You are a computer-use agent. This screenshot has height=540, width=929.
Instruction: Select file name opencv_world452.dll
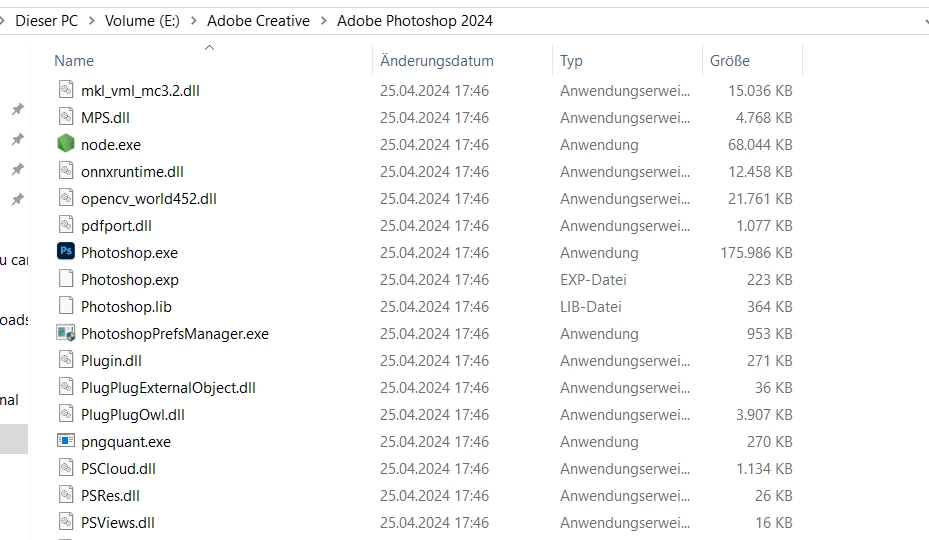[149, 199]
